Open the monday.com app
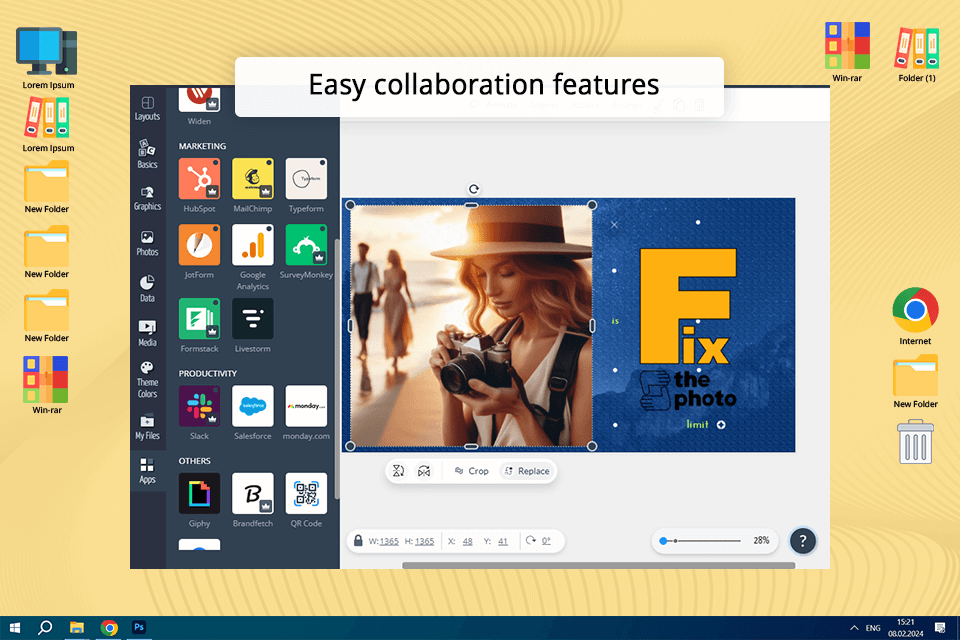The height and width of the screenshot is (640, 960). 306,406
